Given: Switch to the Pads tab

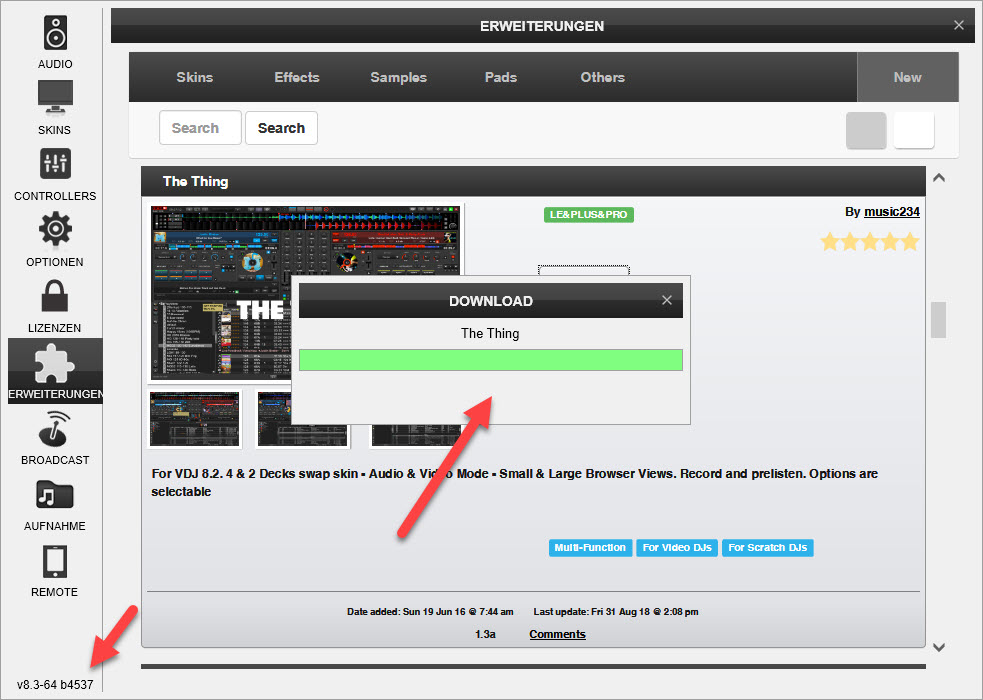Looking at the screenshot, I should pos(500,77).
